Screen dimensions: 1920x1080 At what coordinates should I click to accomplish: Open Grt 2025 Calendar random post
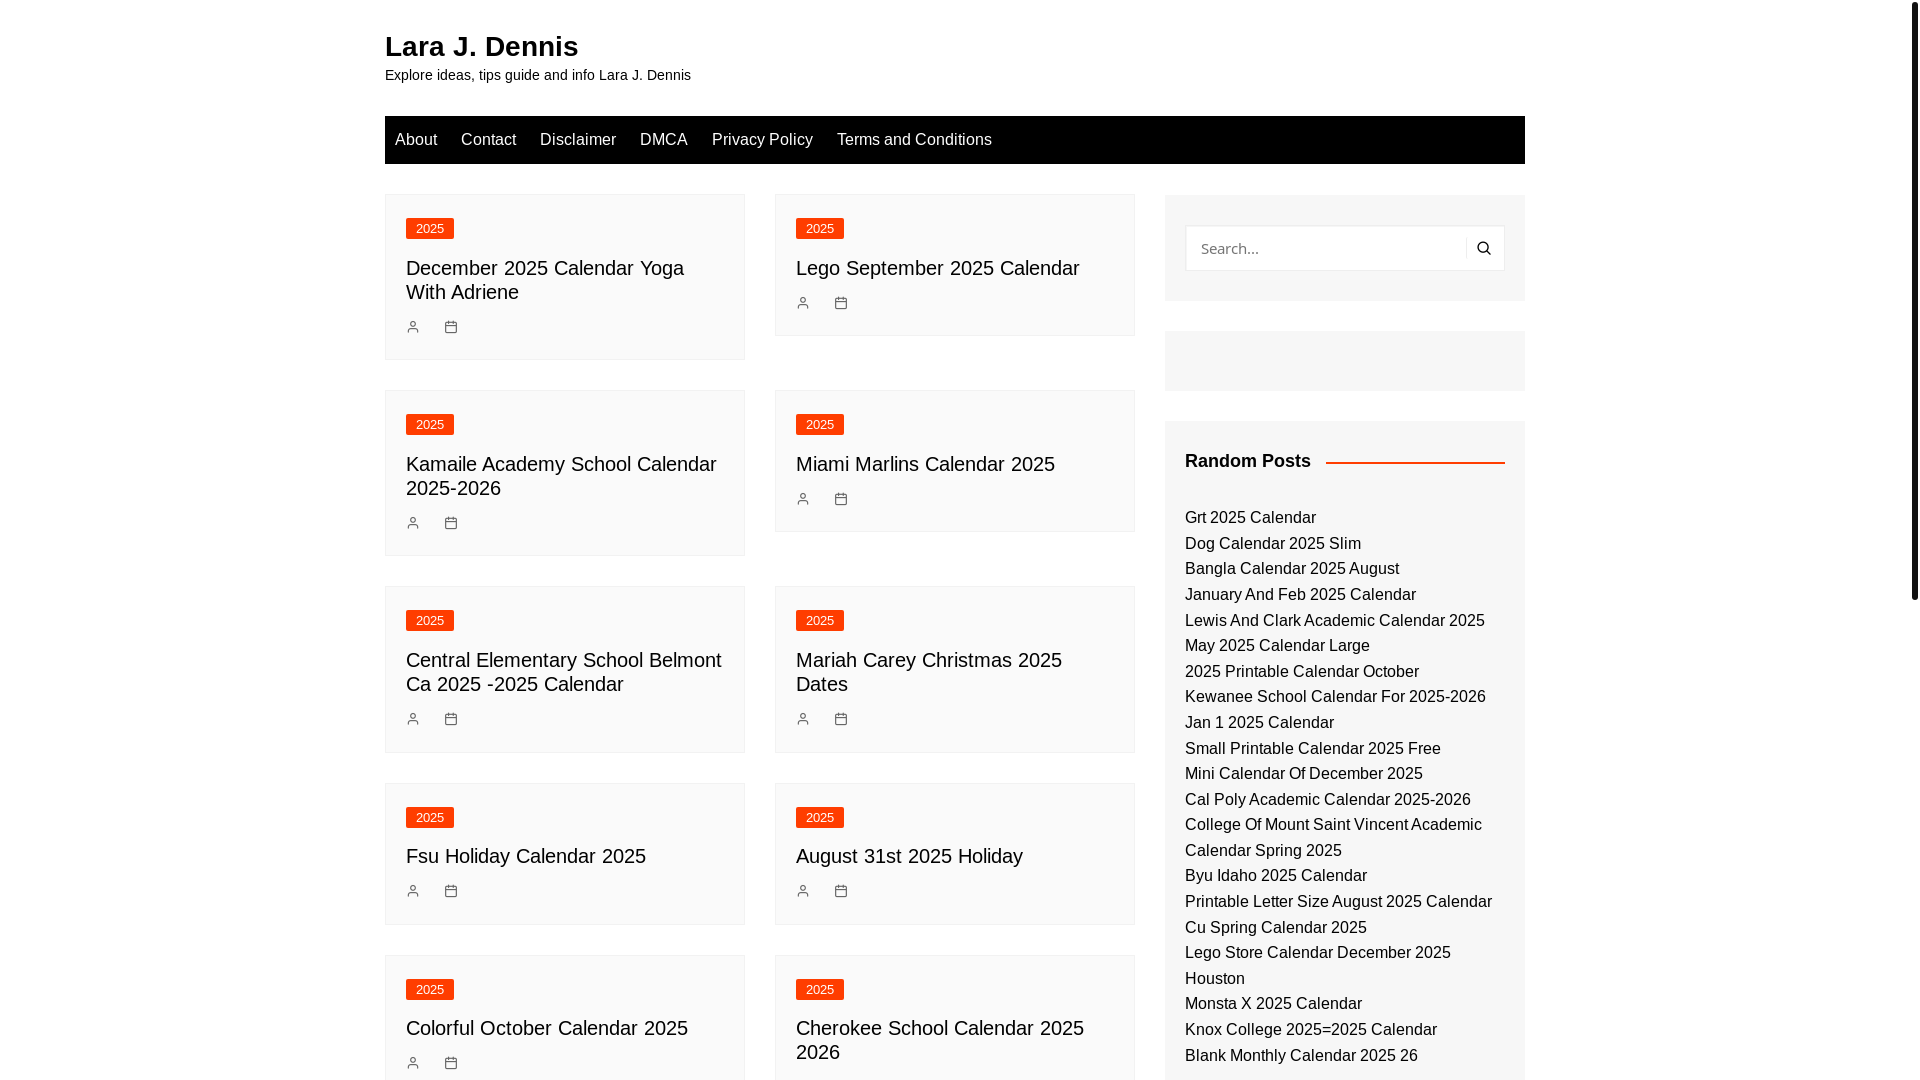1250,518
